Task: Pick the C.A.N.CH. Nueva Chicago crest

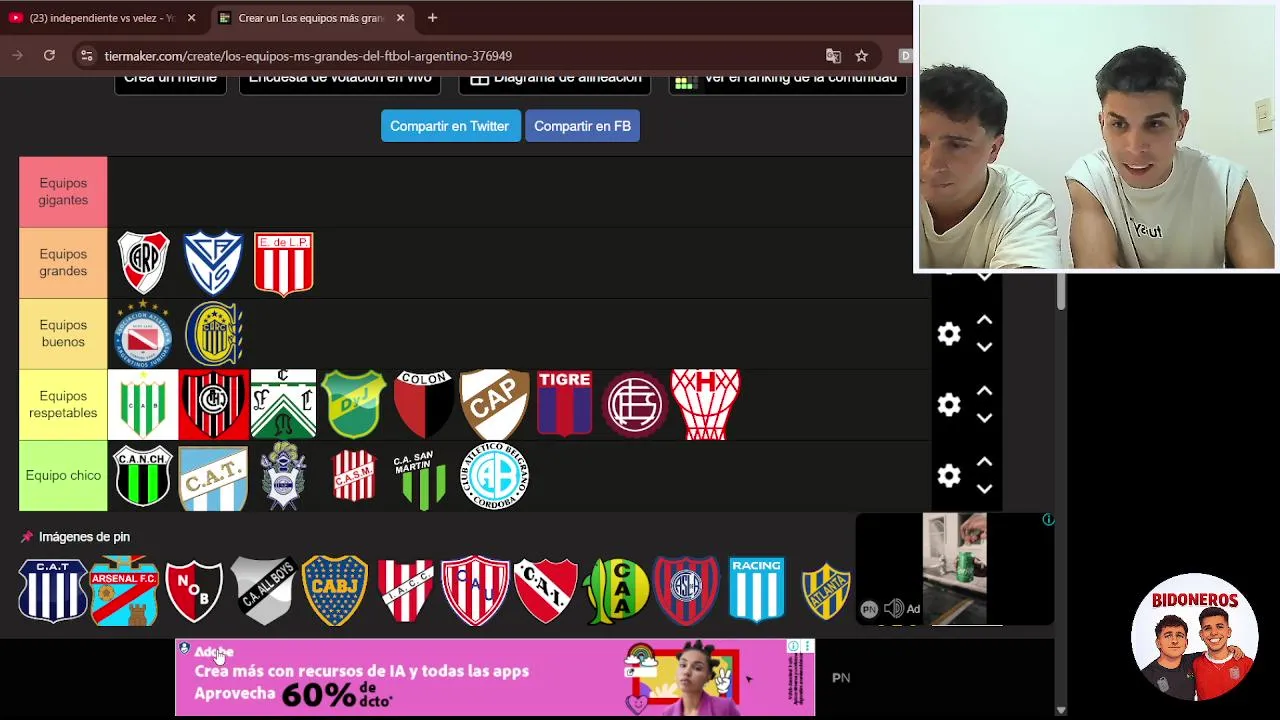Action: pyautogui.click(x=143, y=476)
